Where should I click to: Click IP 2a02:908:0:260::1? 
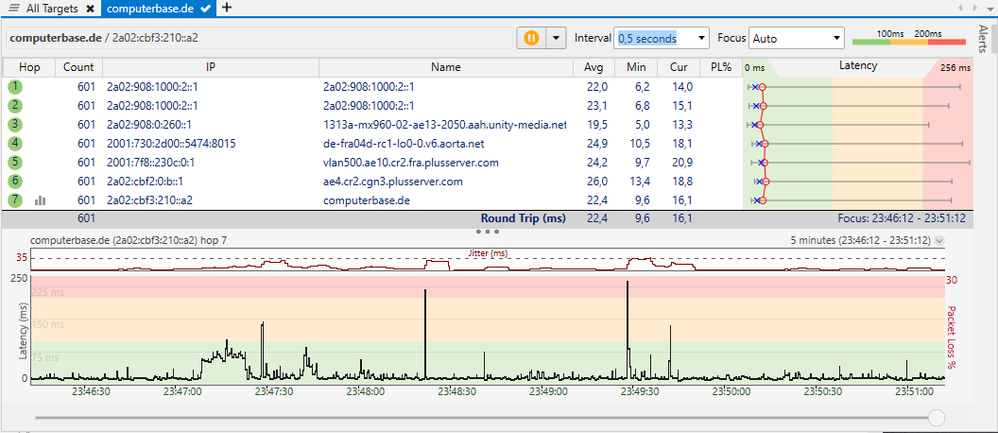pos(149,125)
